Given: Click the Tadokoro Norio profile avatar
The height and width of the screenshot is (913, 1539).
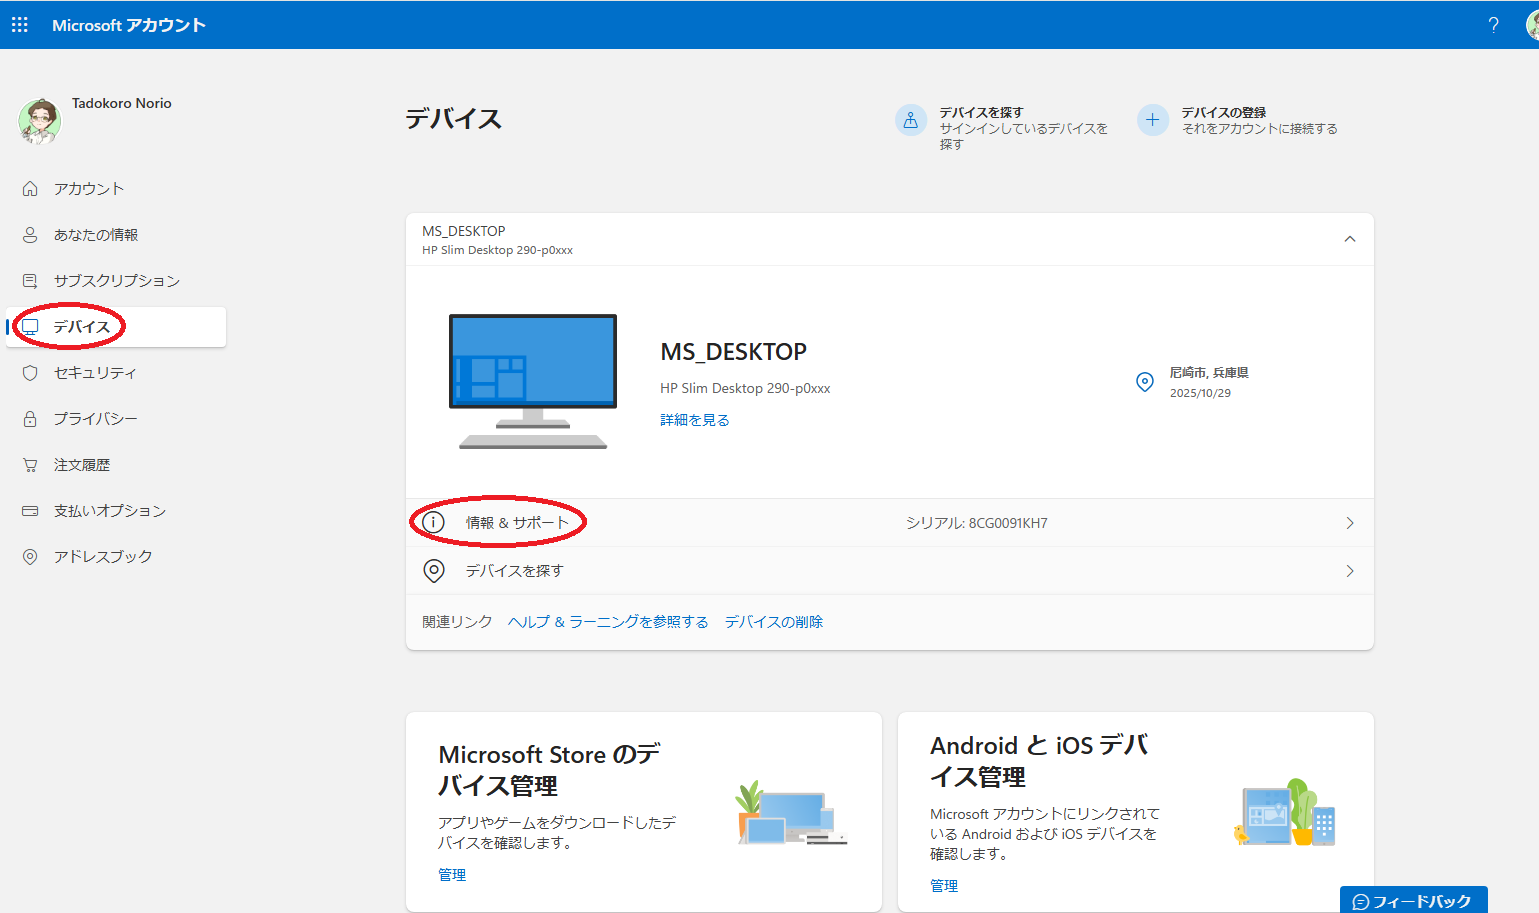Looking at the screenshot, I should 40,121.
